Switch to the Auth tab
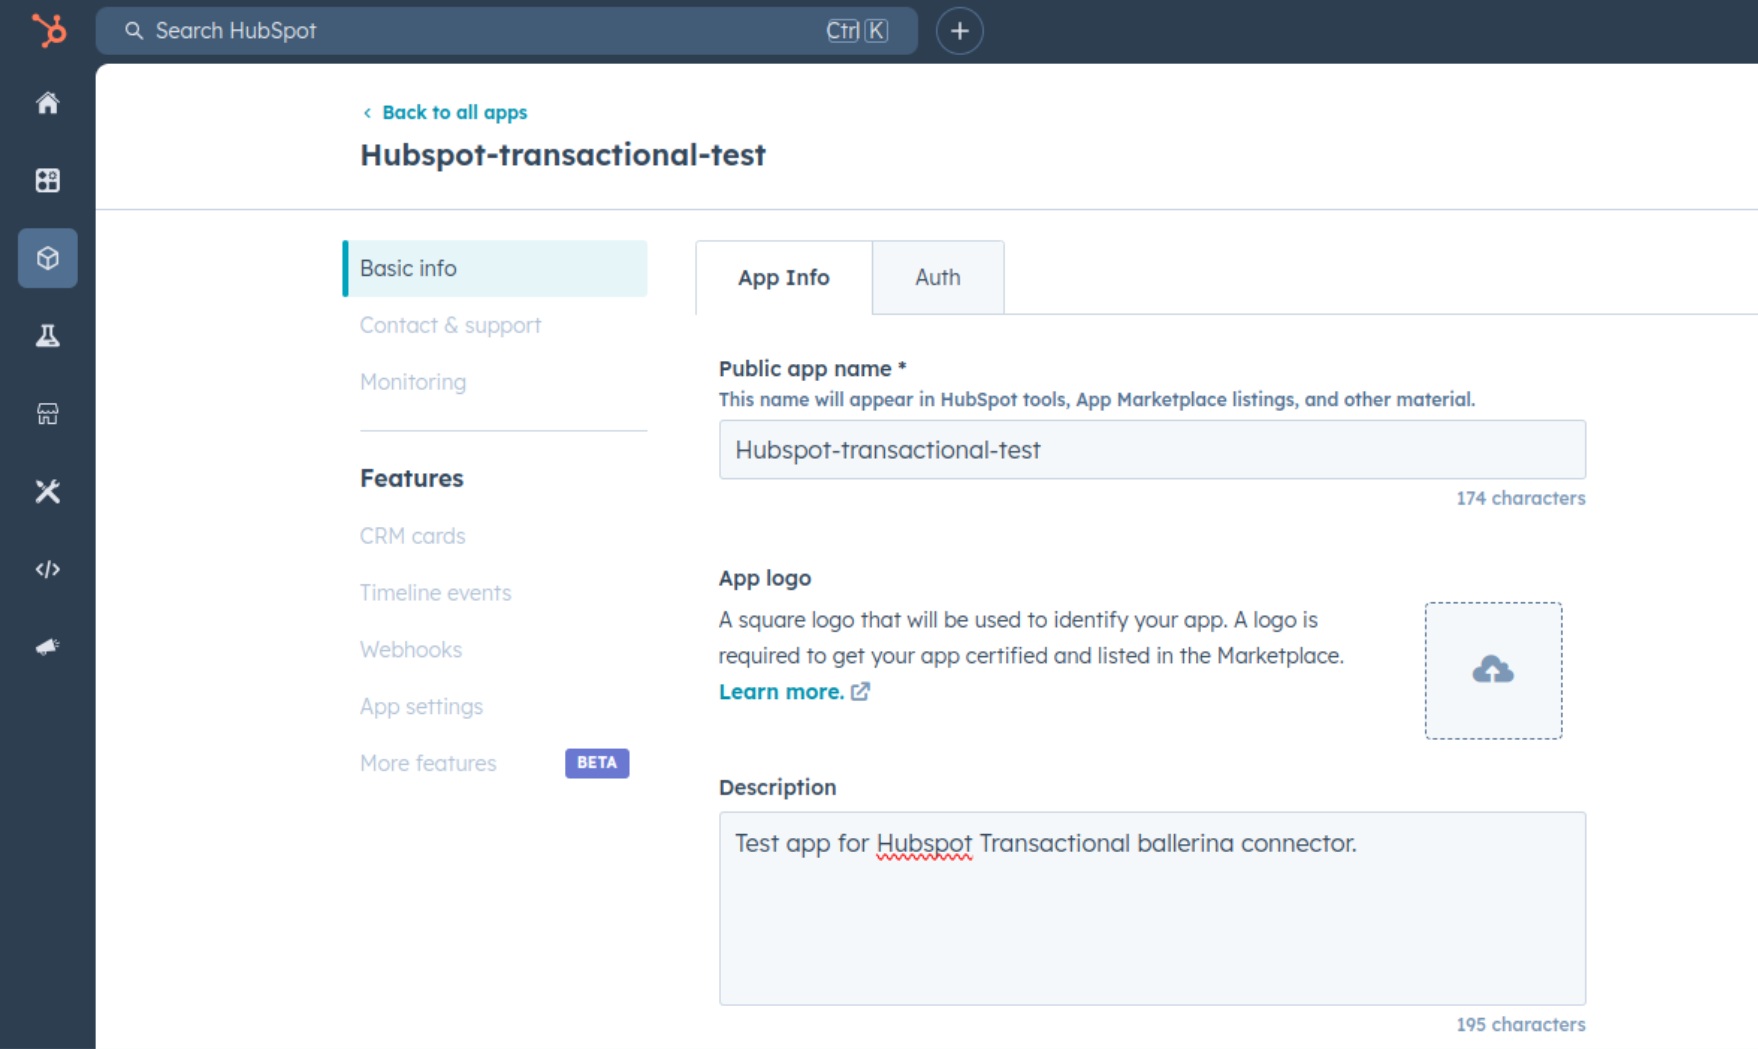The height and width of the screenshot is (1049, 1758). coord(938,277)
